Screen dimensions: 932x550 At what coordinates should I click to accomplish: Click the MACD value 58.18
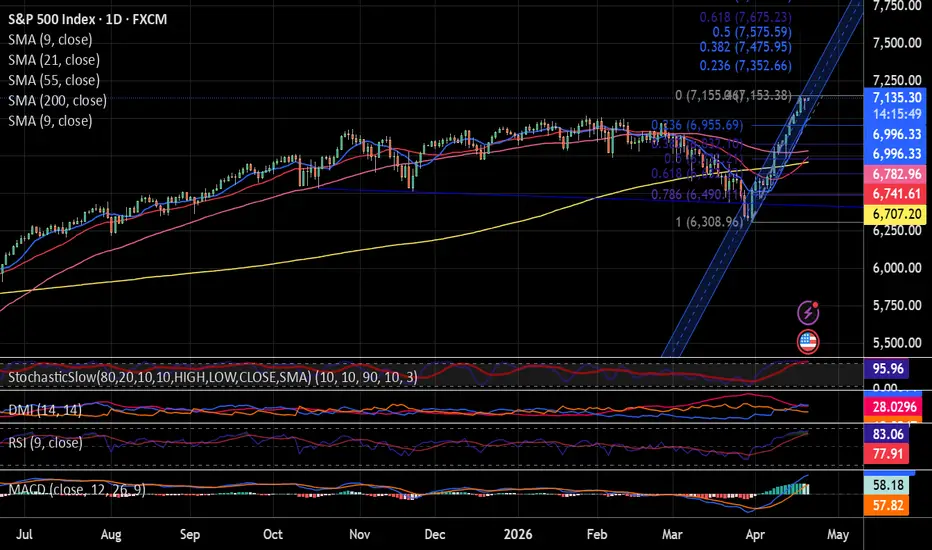[888, 486]
